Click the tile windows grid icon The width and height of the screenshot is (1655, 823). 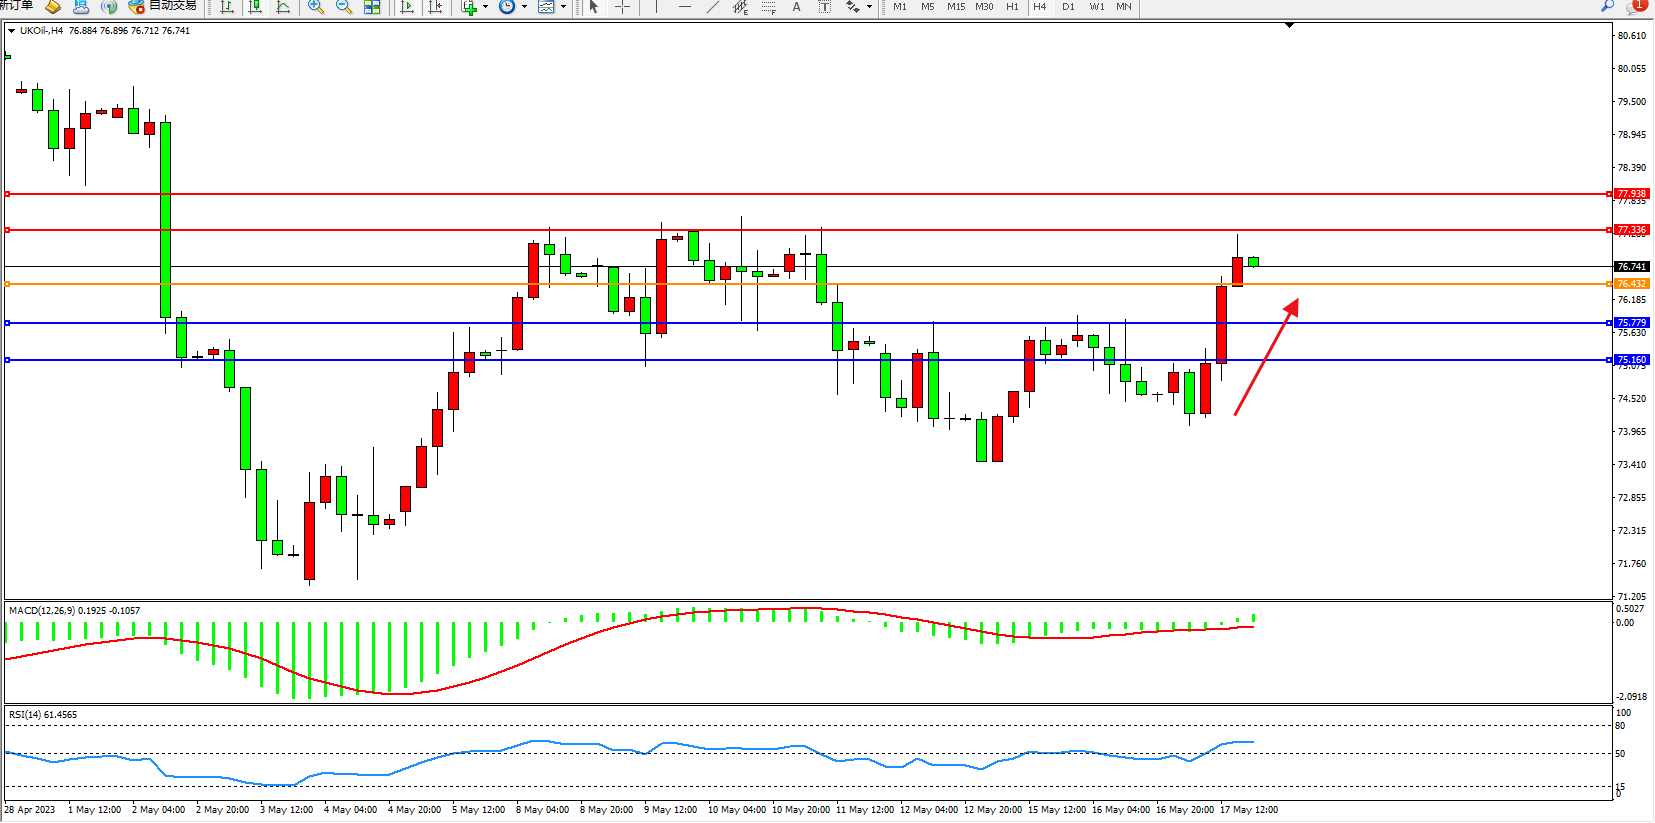372,7
